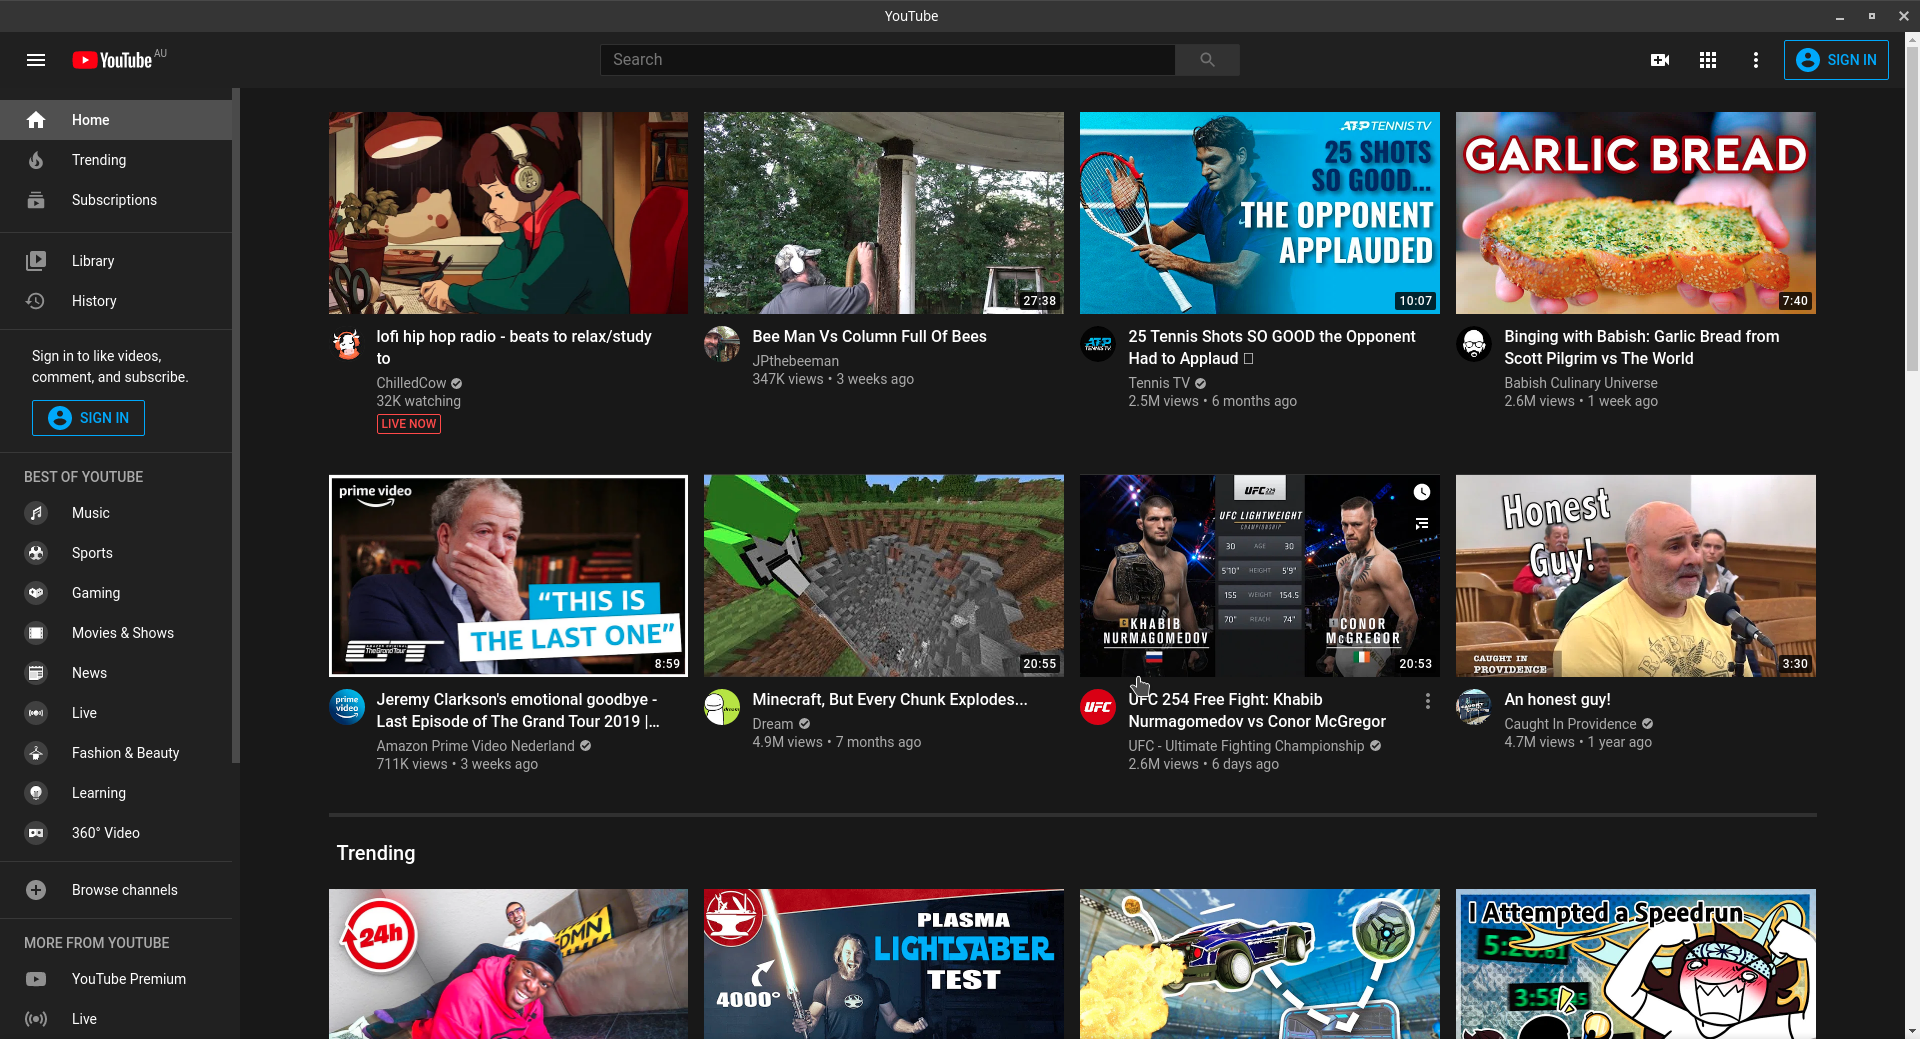Open video title '25 Tennis Shots SO GOOD'
The width and height of the screenshot is (1920, 1039).
[x=1272, y=347]
